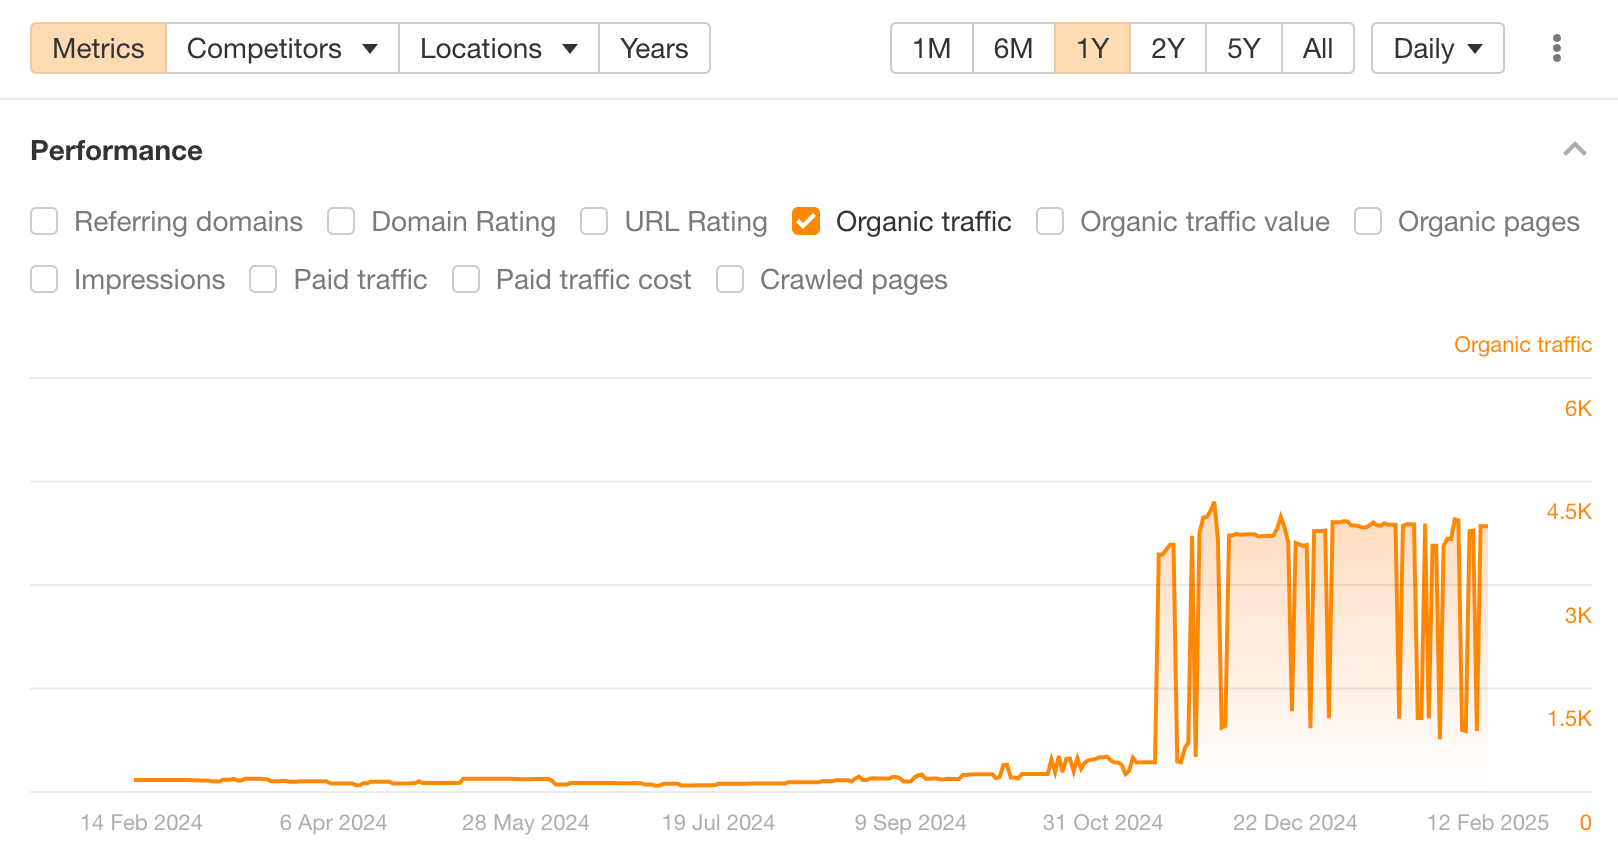Click the Organic traffic axis legend label

click(1522, 344)
